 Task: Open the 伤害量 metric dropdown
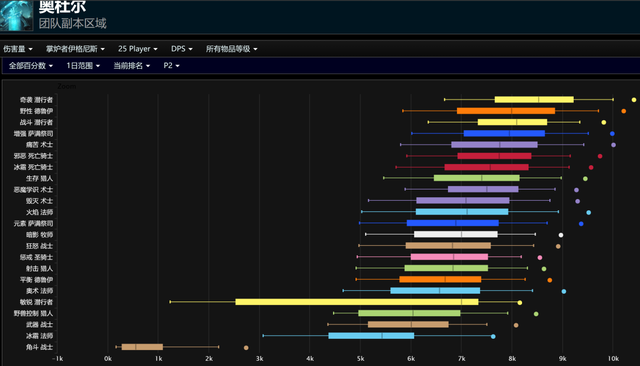18,49
